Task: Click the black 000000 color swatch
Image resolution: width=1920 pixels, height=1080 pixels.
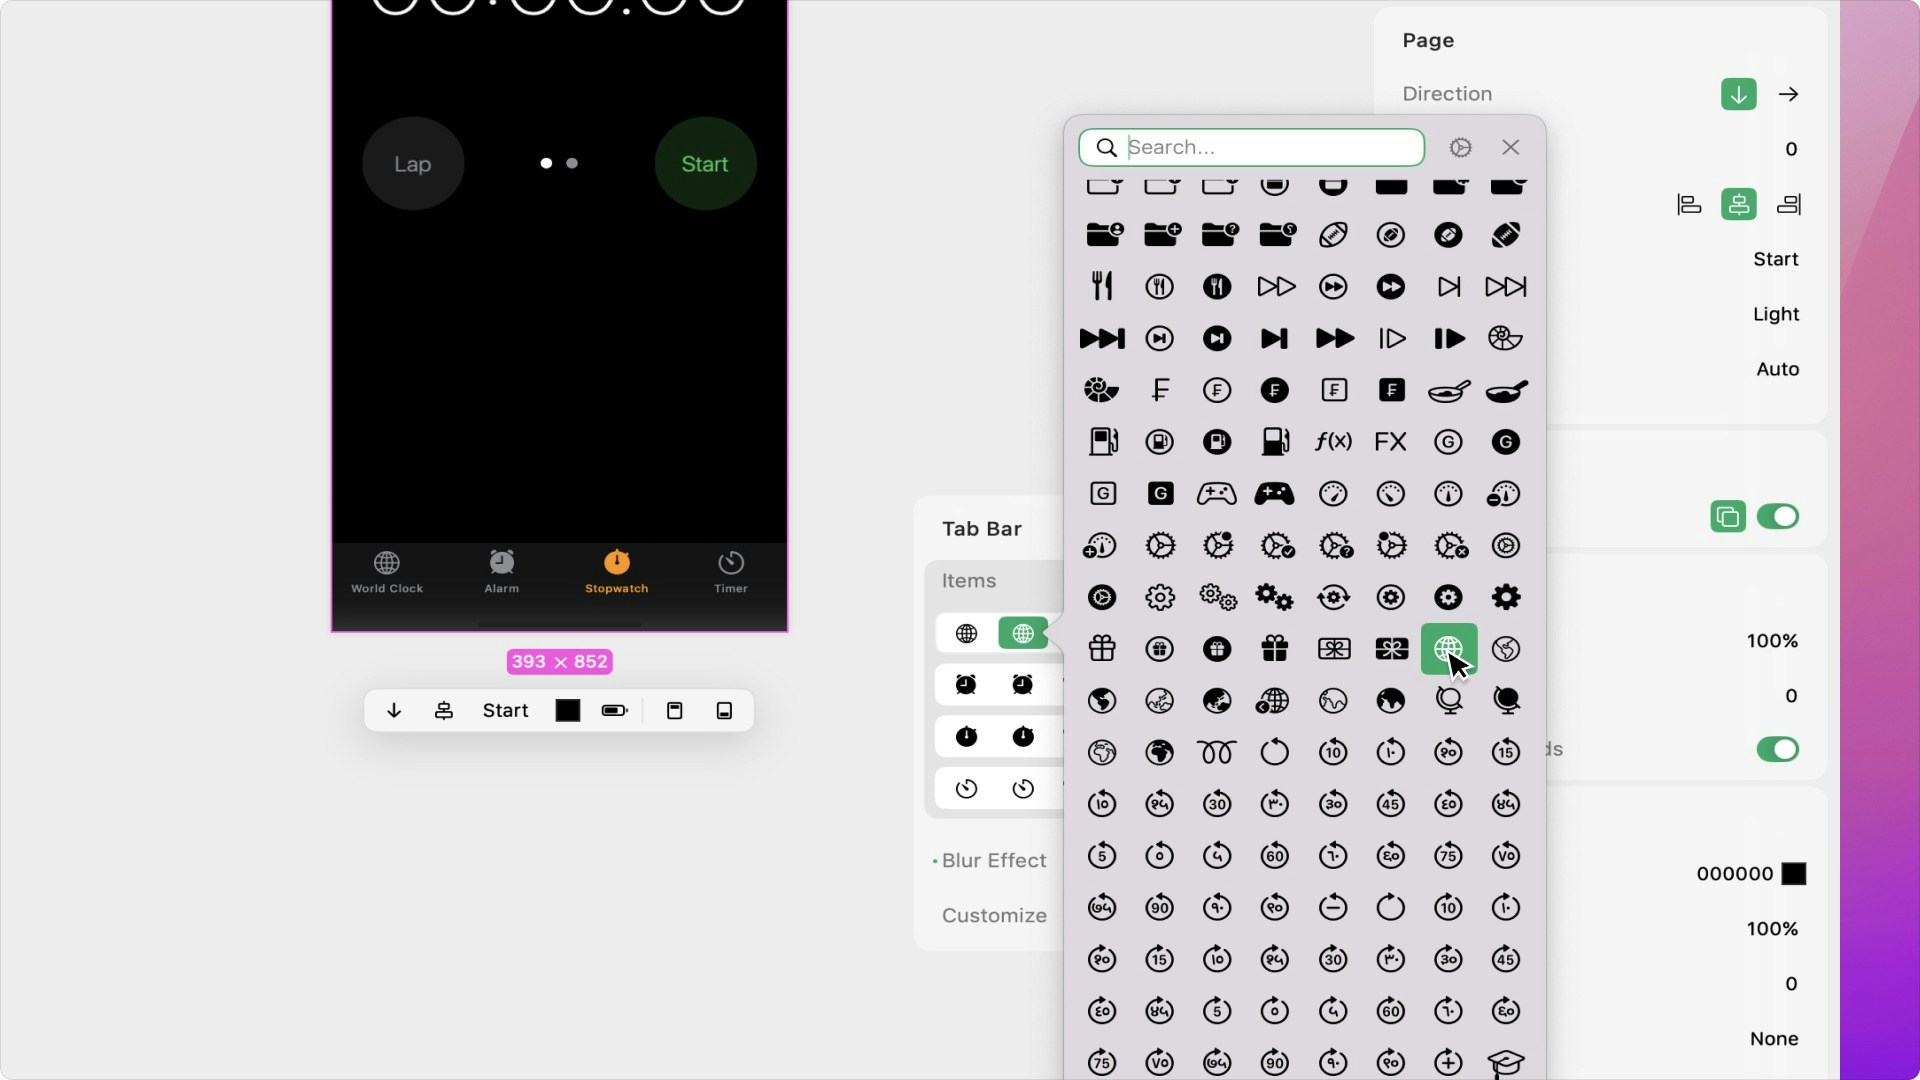Action: click(x=1794, y=874)
